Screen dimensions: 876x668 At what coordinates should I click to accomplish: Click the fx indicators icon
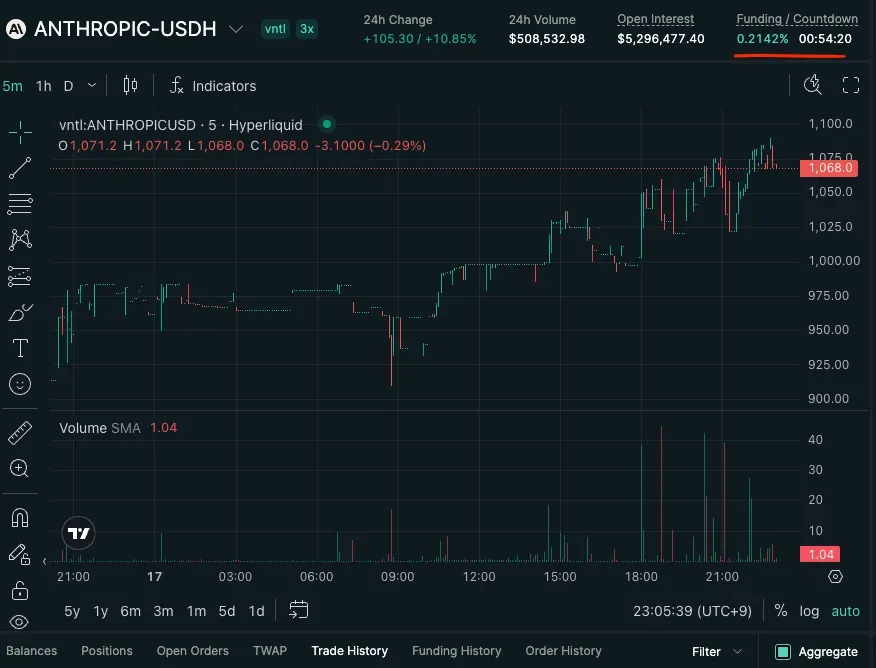click(x=177, y=85)
